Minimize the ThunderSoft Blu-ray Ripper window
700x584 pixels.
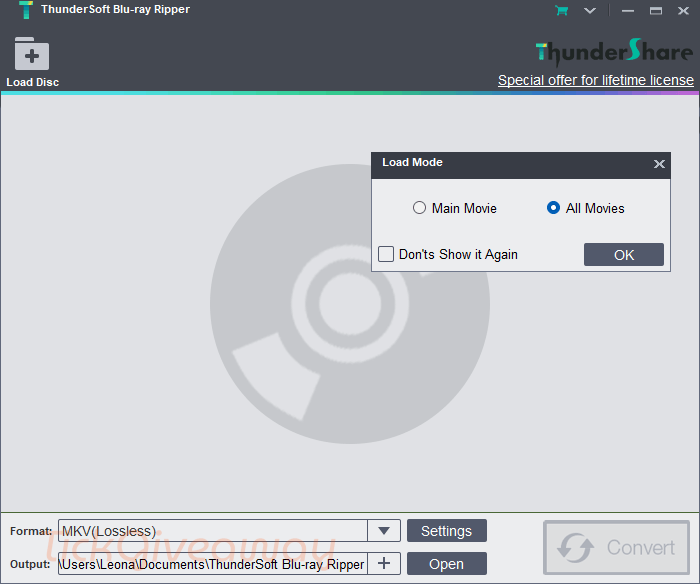[x=628, y=11]
